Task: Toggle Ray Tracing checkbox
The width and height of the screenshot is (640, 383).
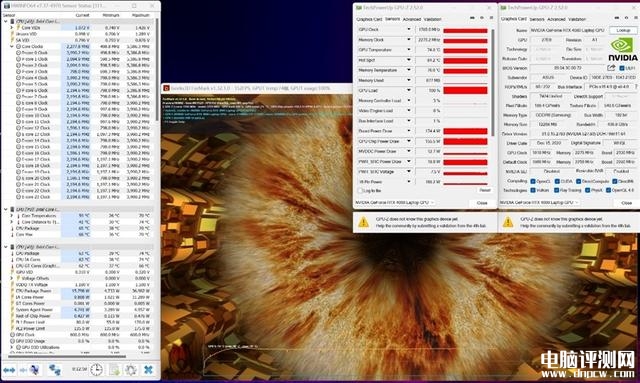Action: coord(557,190)
